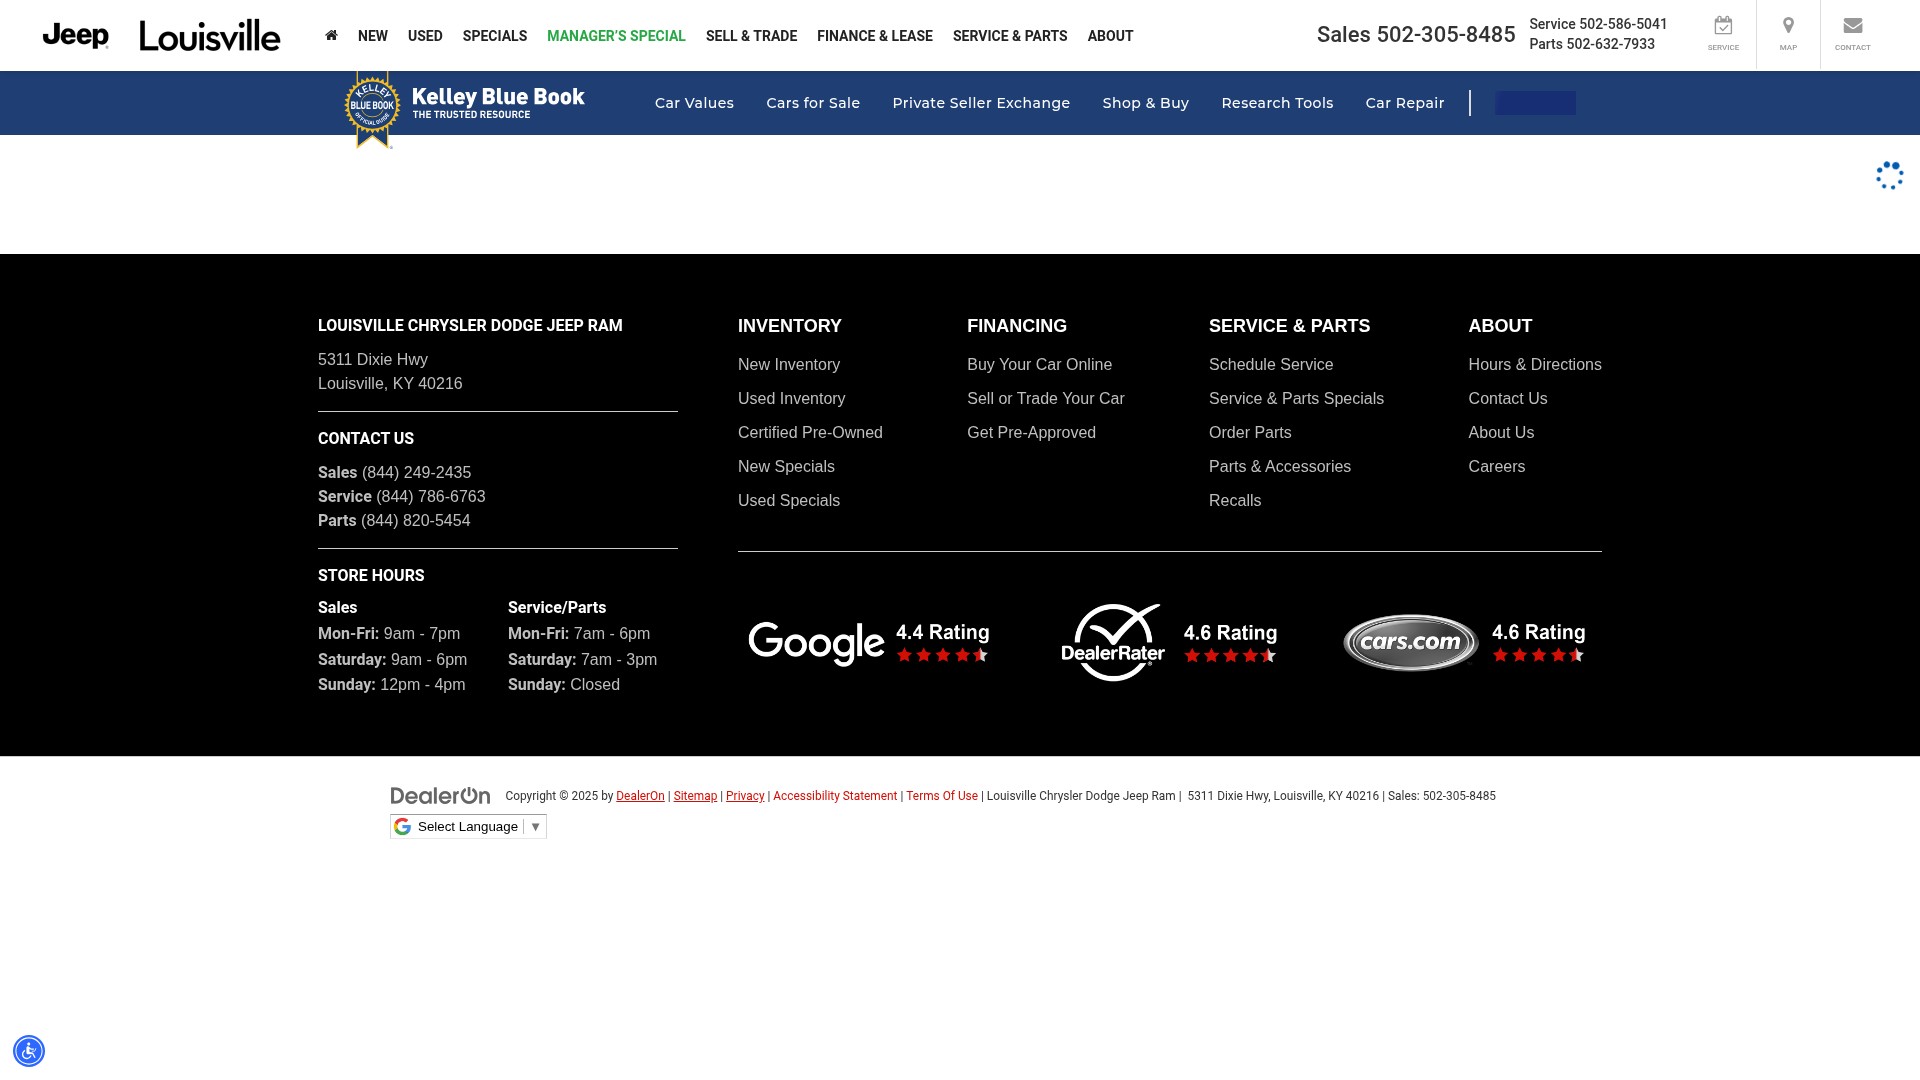The height and width of the screenshot is (1080, 1920).
Task: Open the Map pin icon
Action: tap(1788, 34)
